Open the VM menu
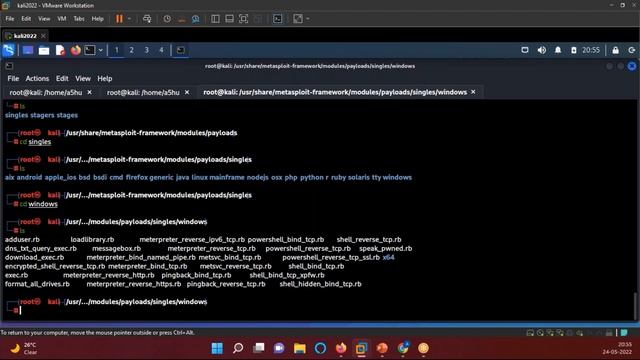 [x=62, y=19]
